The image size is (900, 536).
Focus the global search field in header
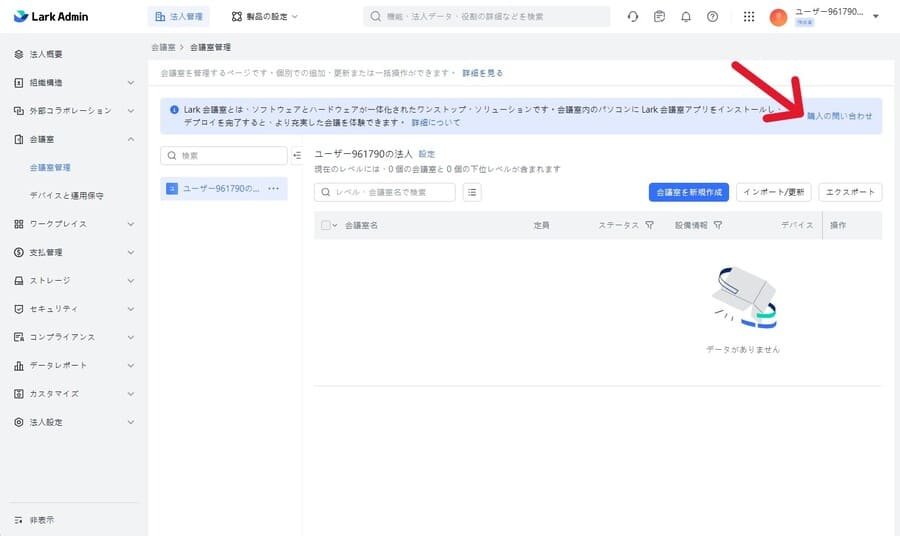point(487,17)
